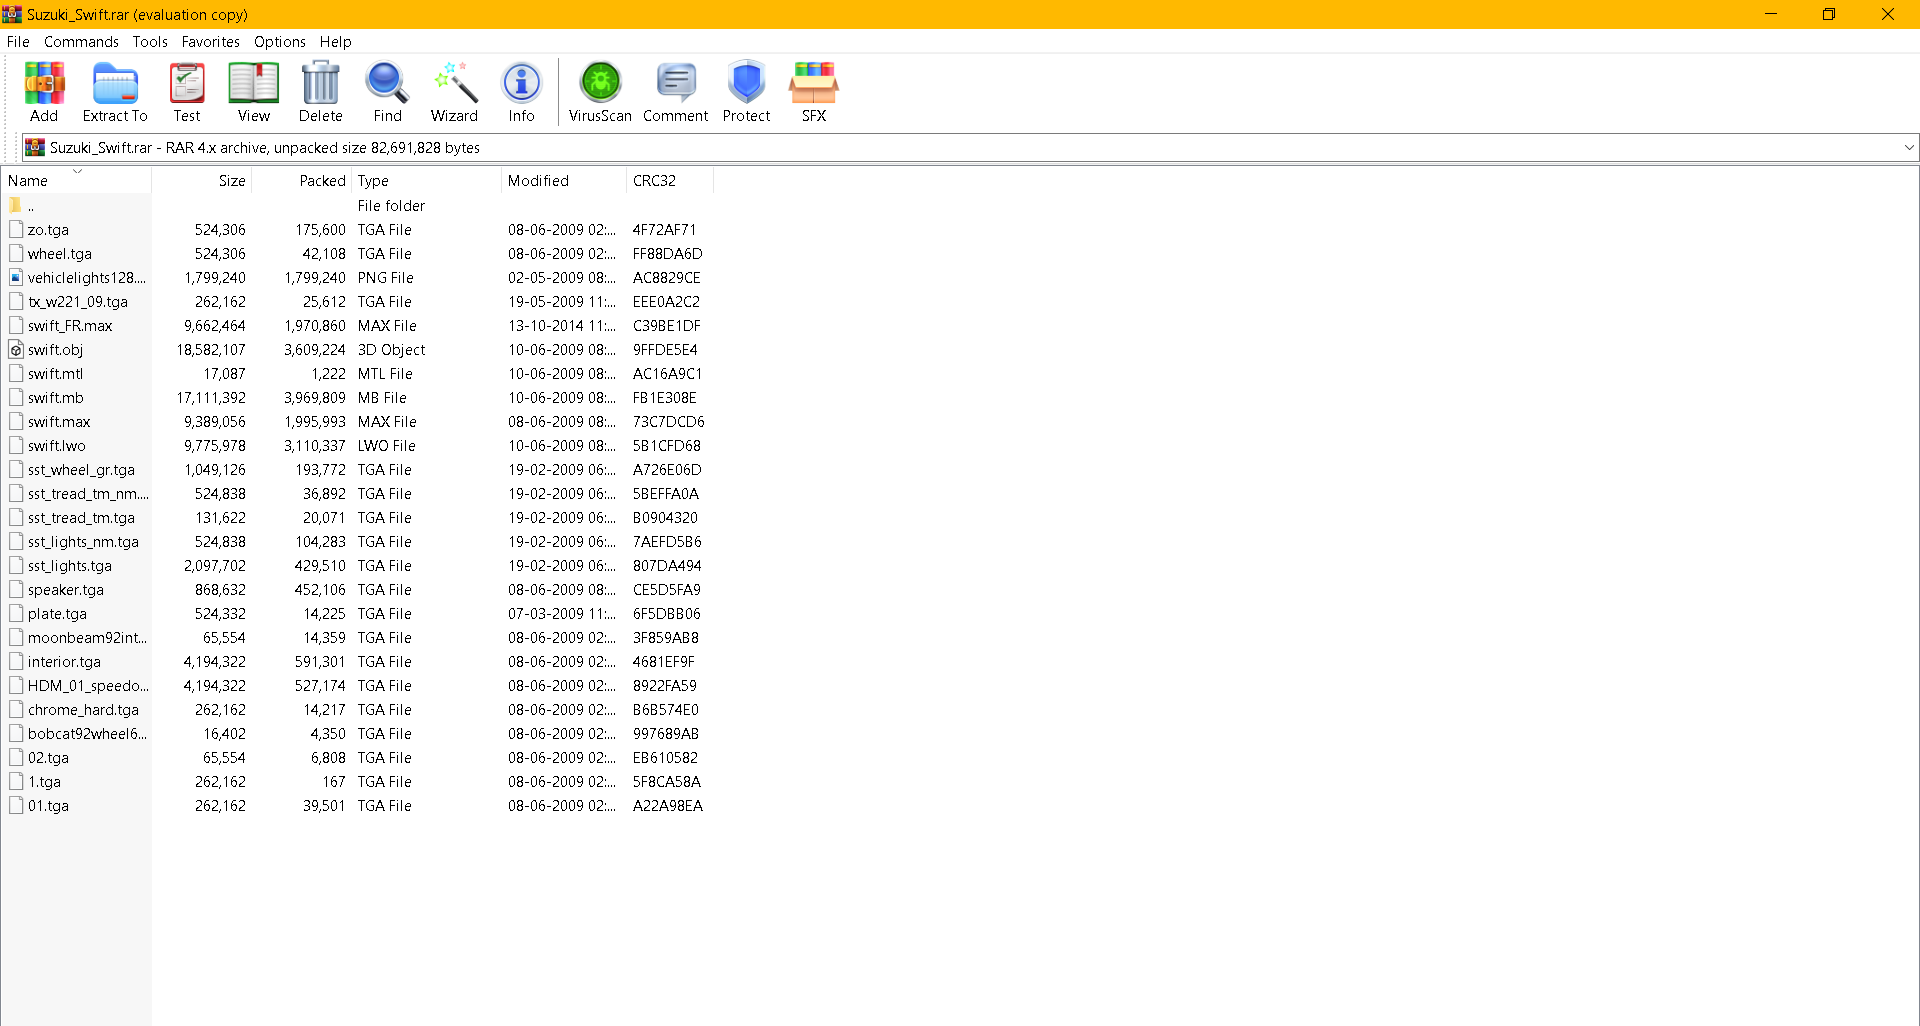Select the swift.max file name

pyautogui.click(x=59, y=422)
